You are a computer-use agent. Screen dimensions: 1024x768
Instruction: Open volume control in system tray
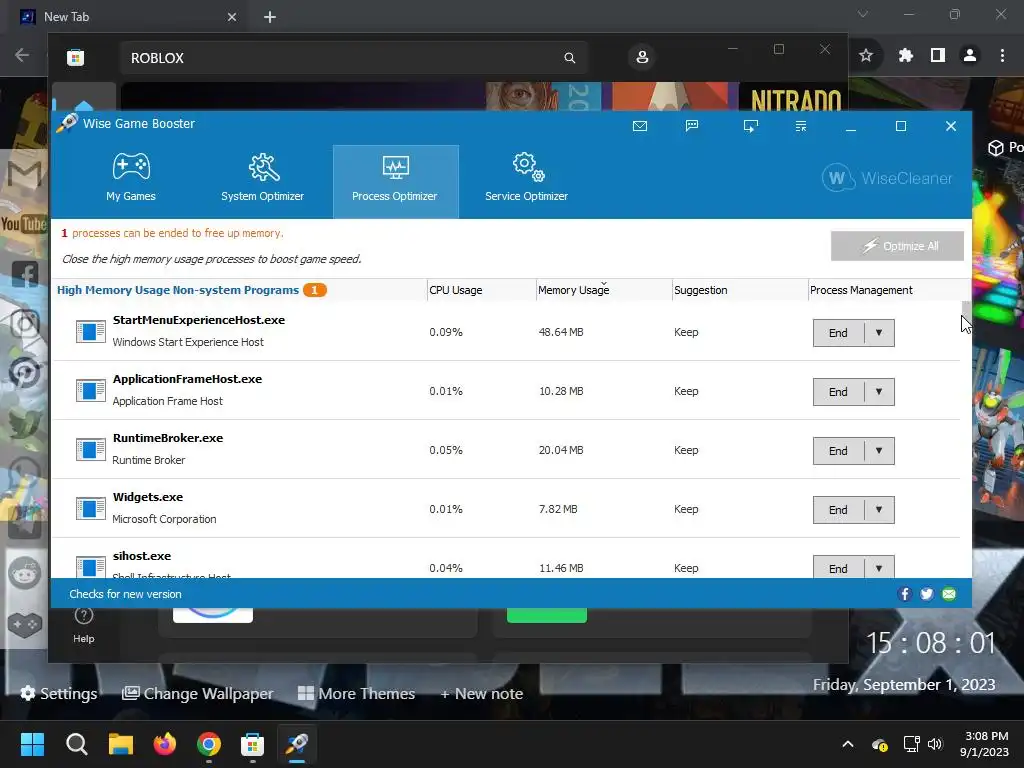tap(935, 744)
